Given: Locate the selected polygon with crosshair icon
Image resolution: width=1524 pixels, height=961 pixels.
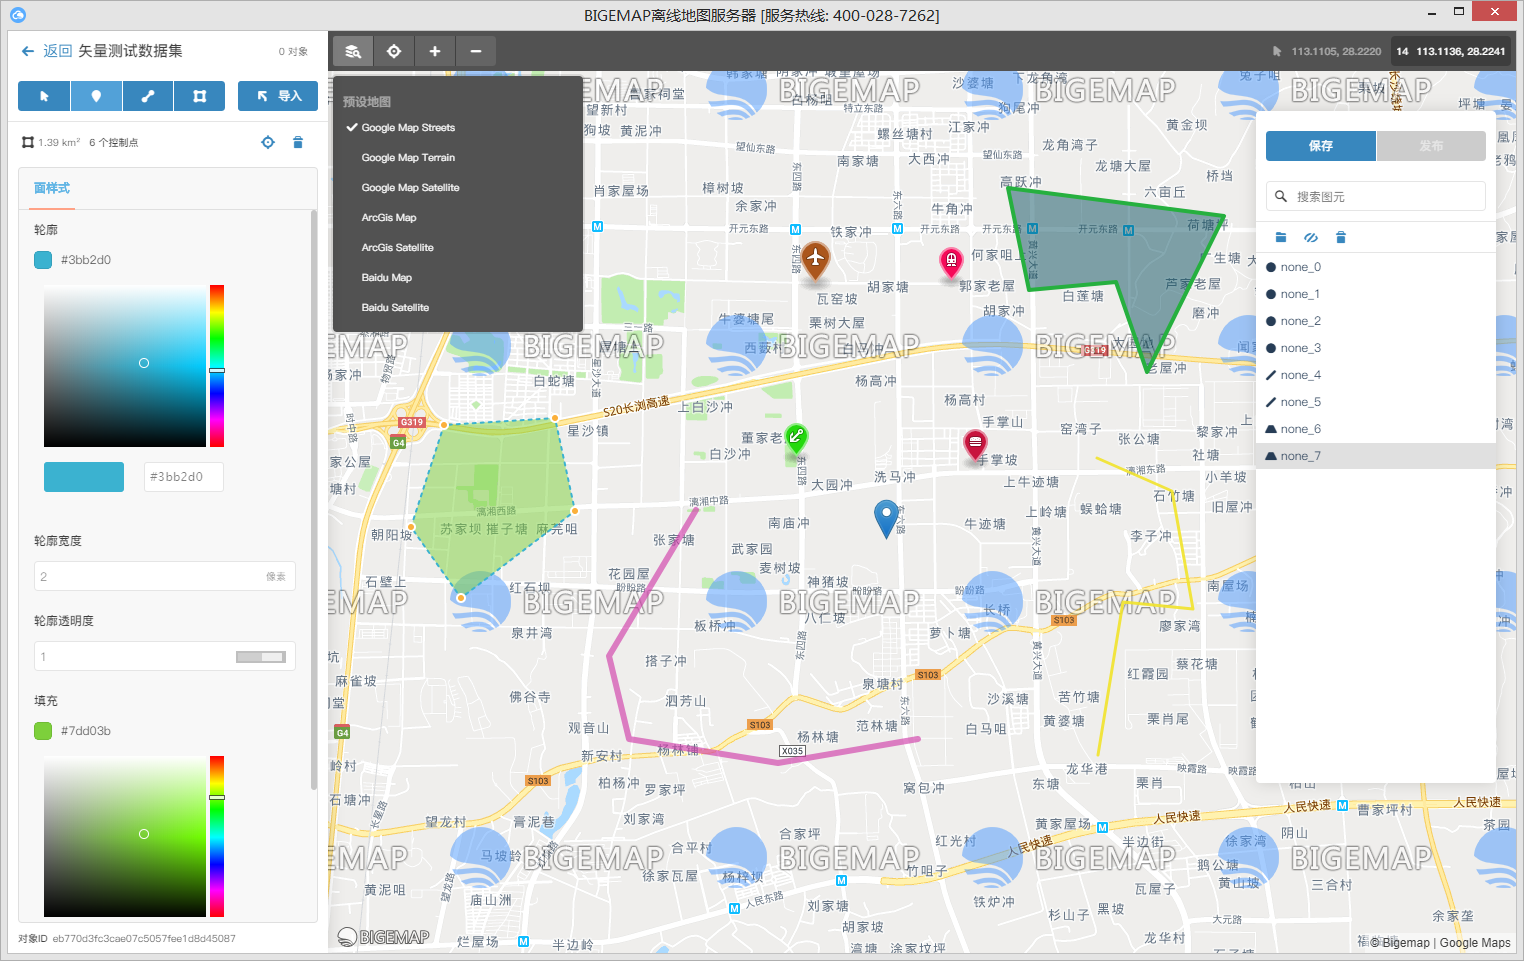Looking at the screenshot, I should [x=268, y=142].
